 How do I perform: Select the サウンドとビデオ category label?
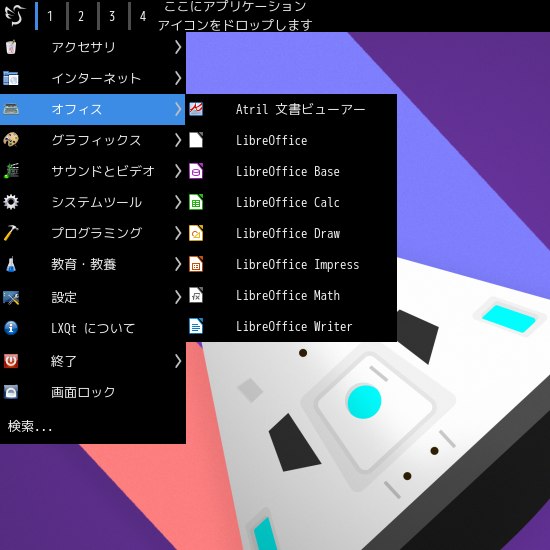click(103, 171)
